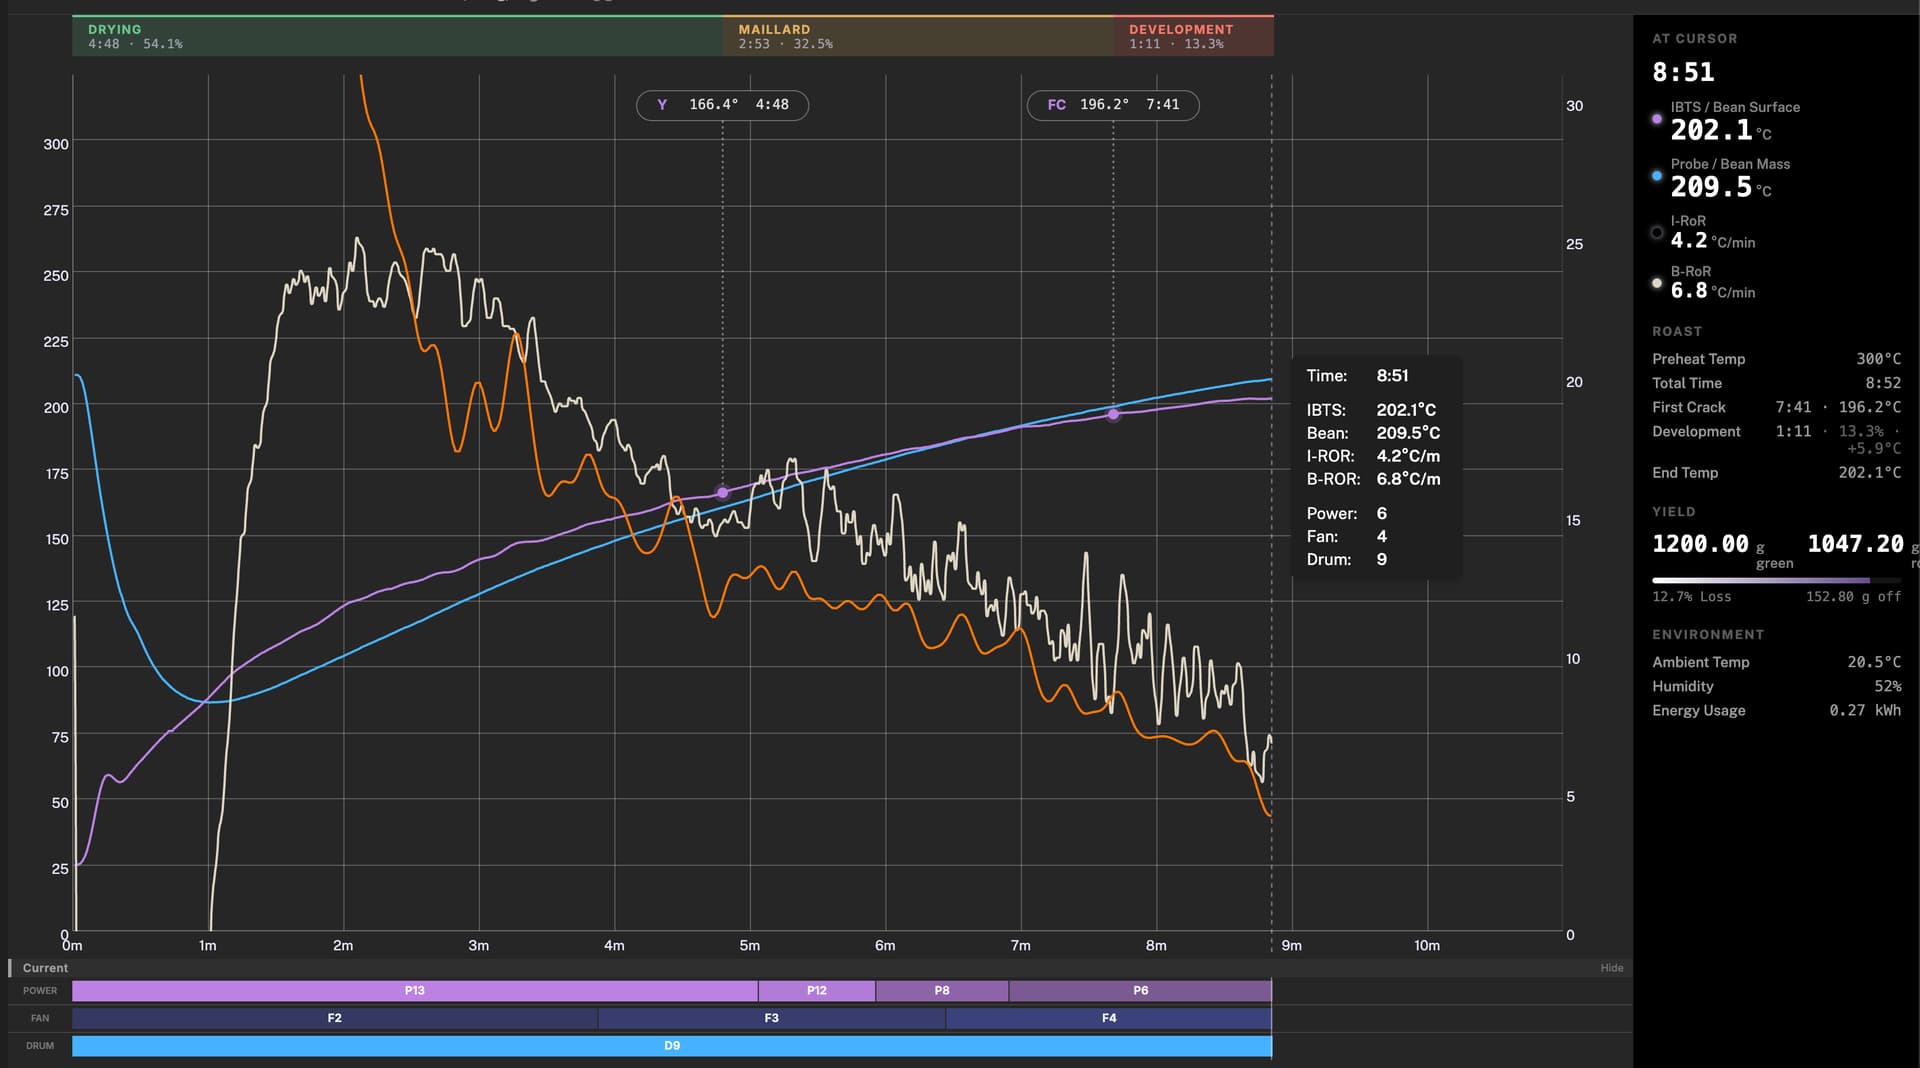Image resolution: width=1920 pixels, height=1068 pixels.
Task: Click the 300 label on temperature axis
Action: click(x=56, y=144)
